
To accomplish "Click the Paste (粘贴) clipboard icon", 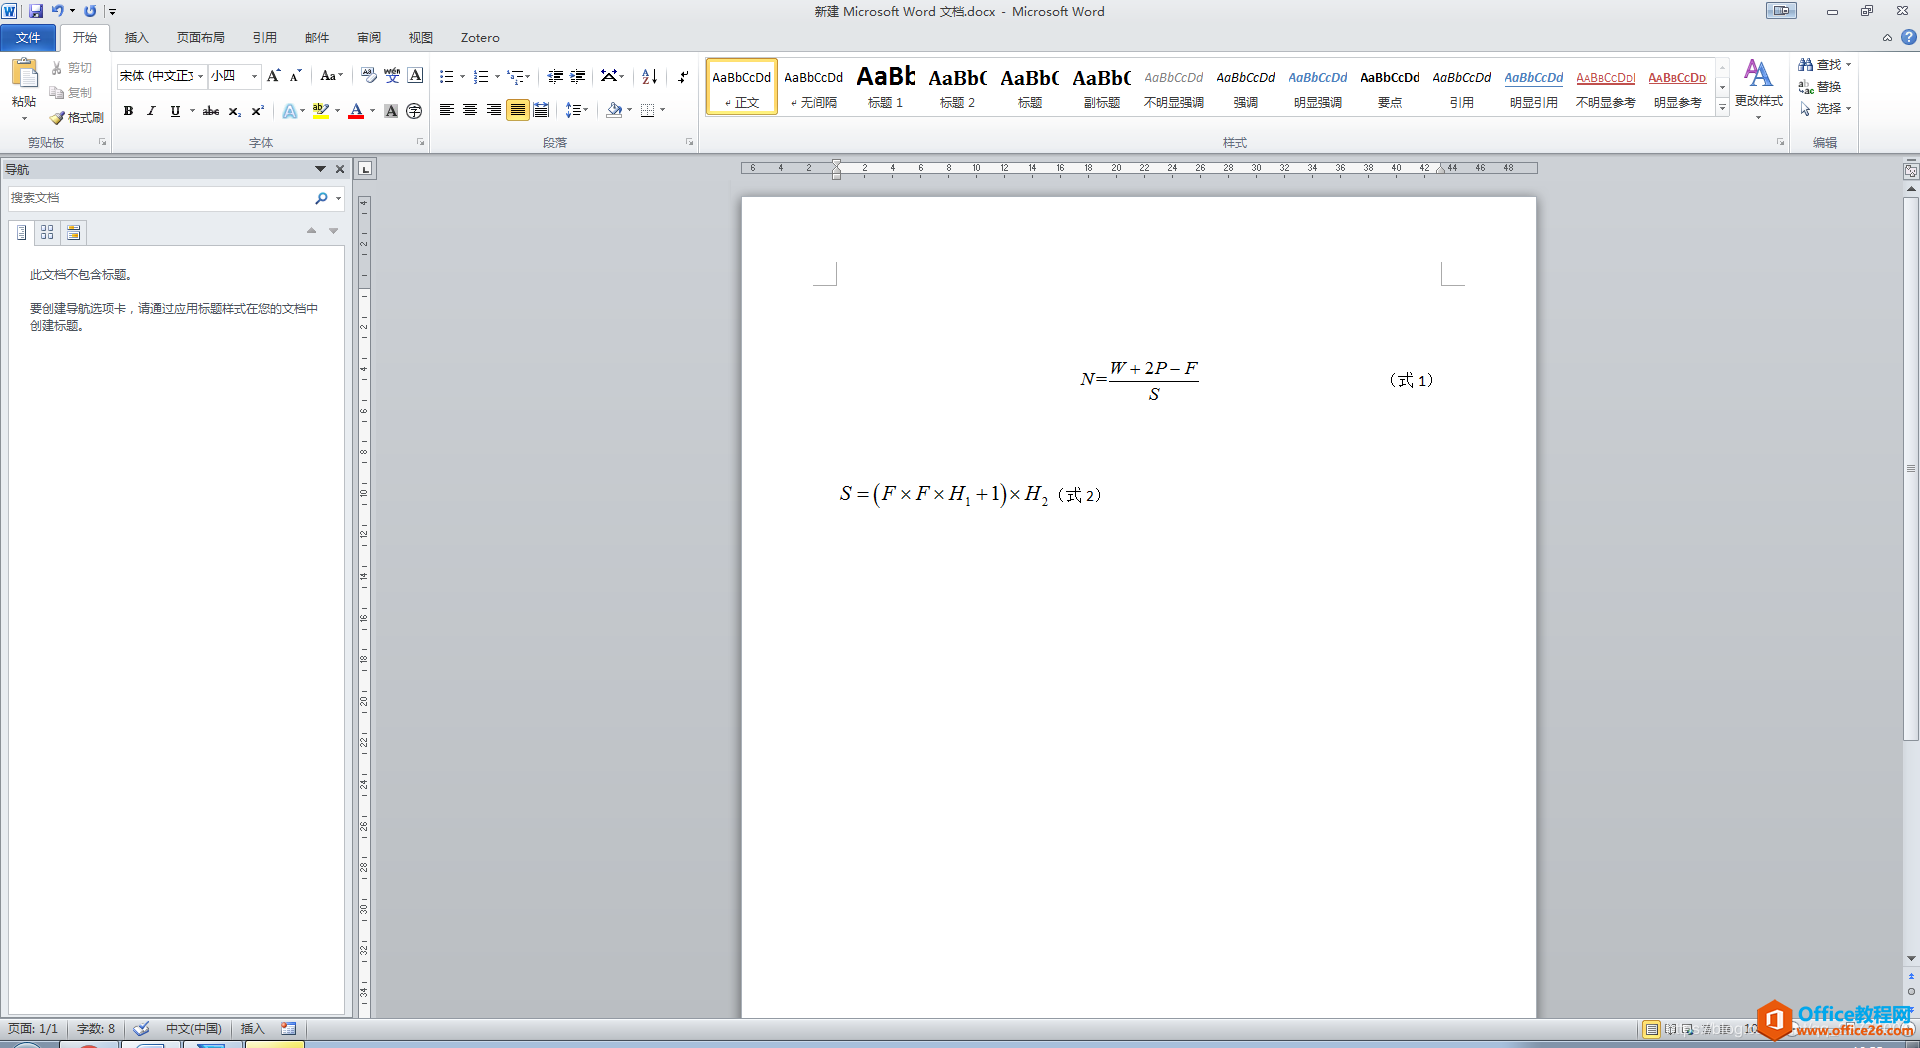I will (x=24, y=74).
